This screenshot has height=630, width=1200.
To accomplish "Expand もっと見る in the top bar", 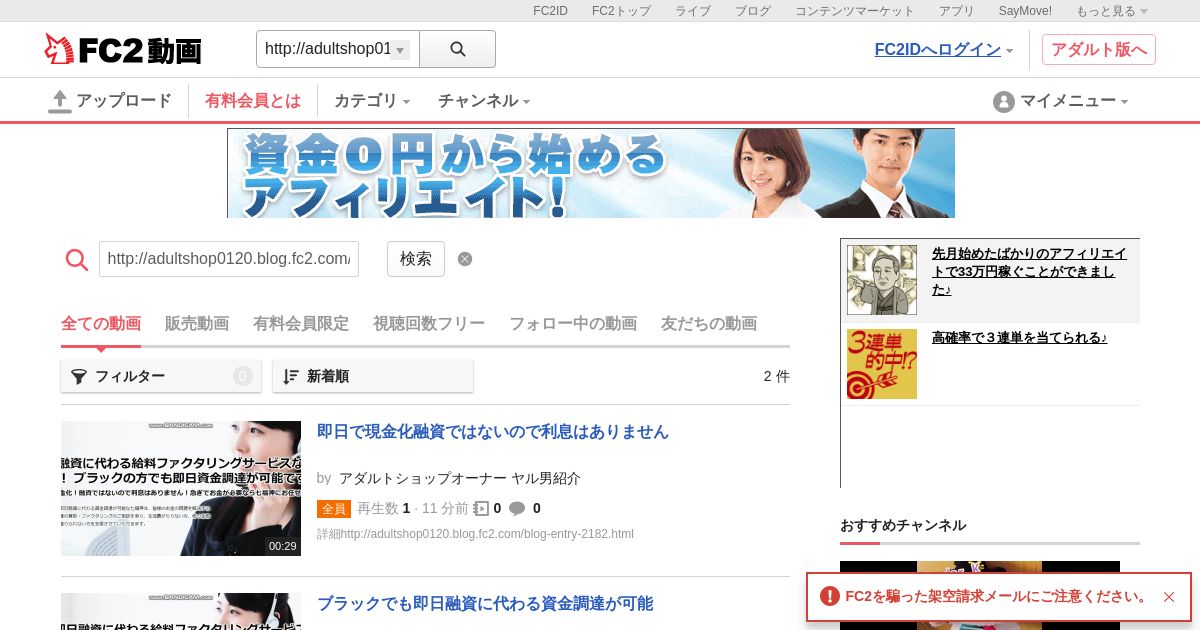I will pos(1112,11).
